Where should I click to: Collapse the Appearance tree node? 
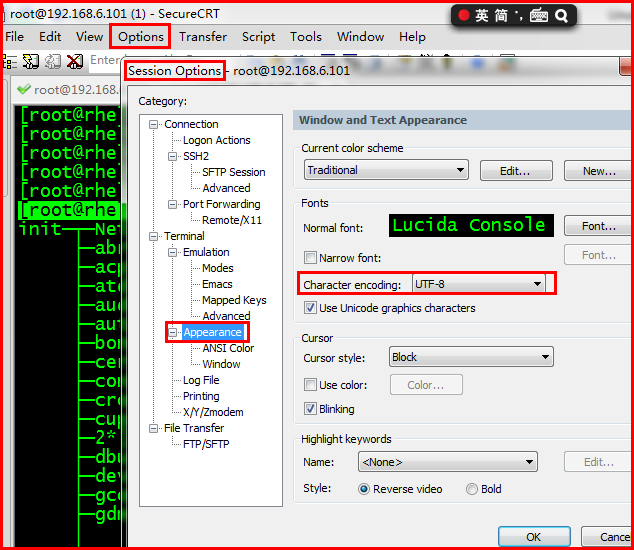tap(172, 332)
